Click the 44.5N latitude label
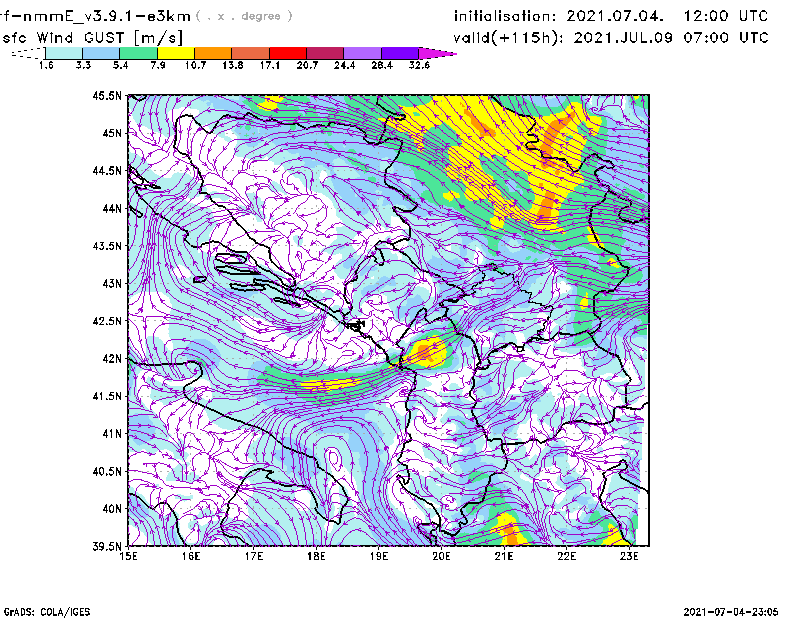 107,170
